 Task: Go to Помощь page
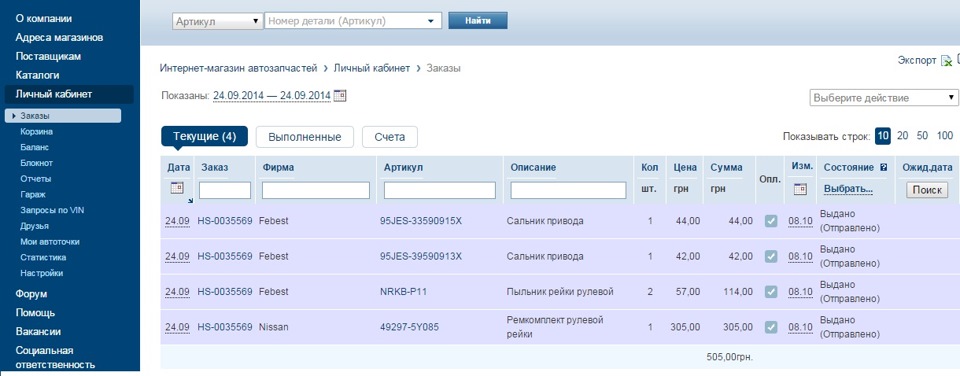tap(36, 313)
